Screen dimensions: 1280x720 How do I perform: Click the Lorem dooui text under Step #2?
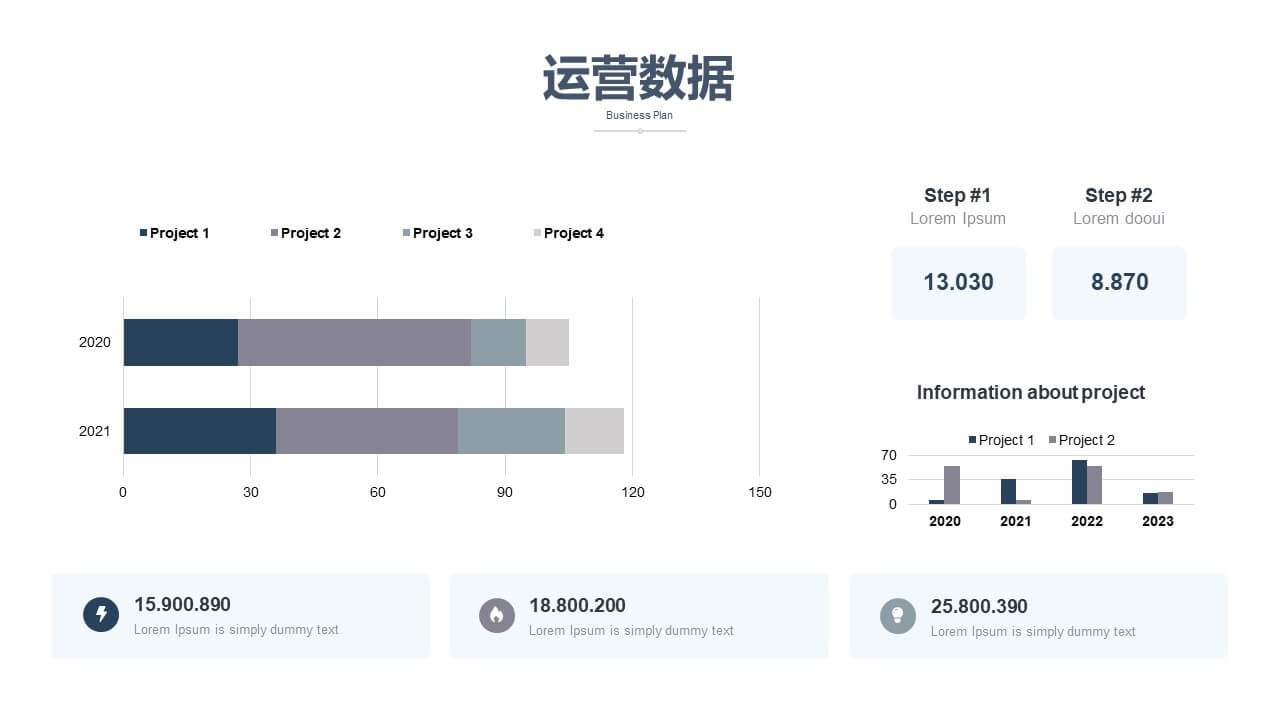tap(1119, 218)
